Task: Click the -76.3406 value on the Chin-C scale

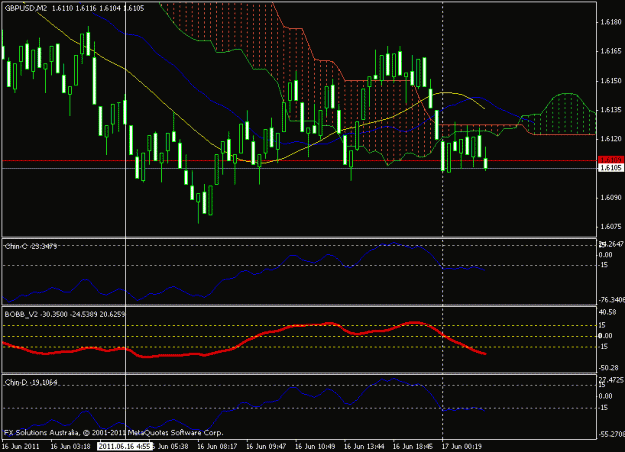Action: [611, 299]
